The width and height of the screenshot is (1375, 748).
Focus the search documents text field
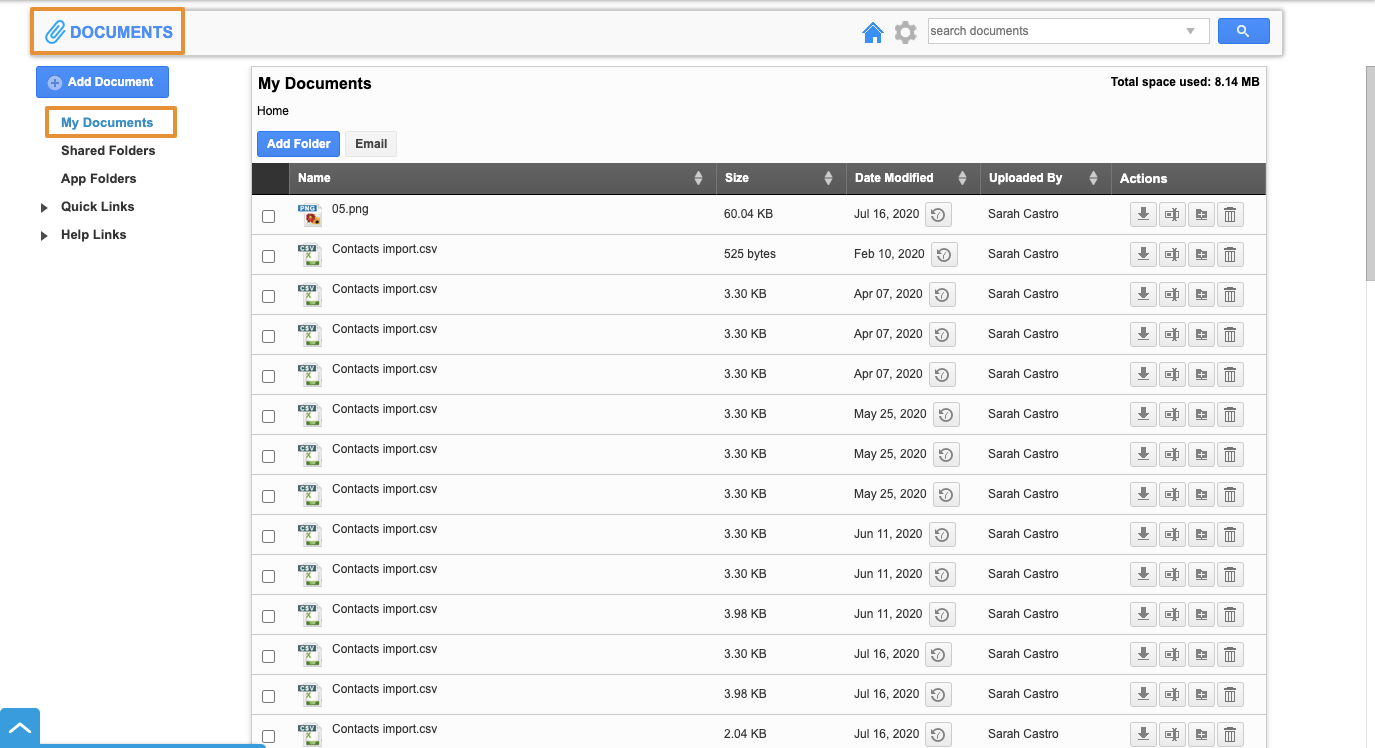pos(1050,31)
